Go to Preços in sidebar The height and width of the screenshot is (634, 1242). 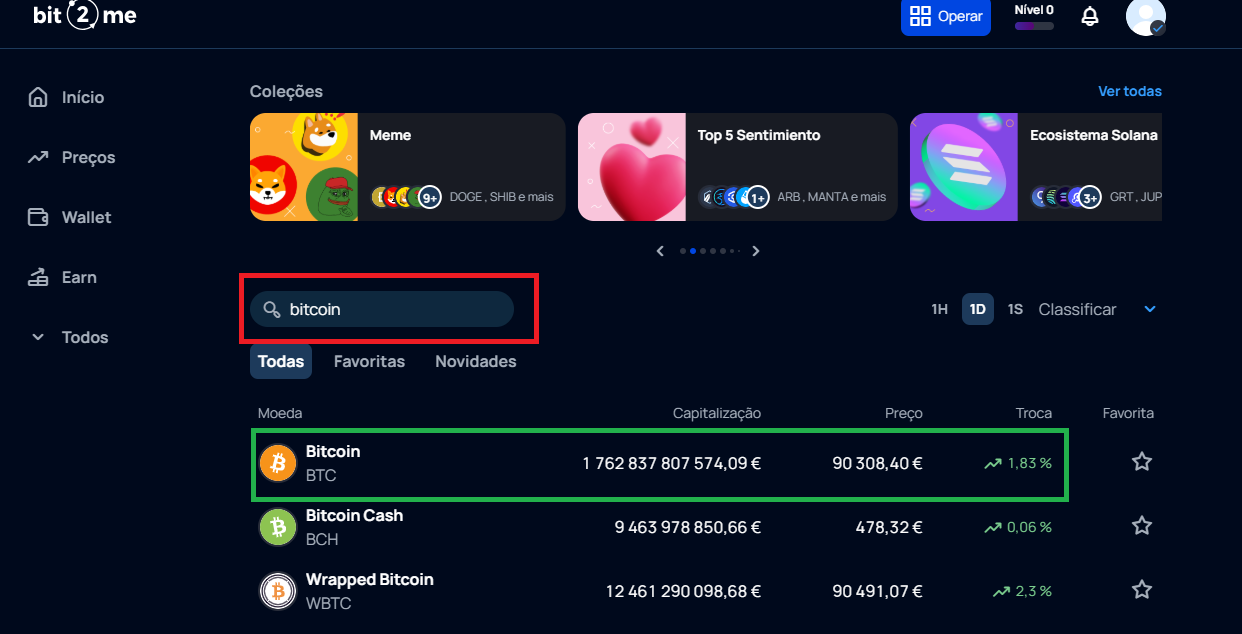(x=88, y=157)
